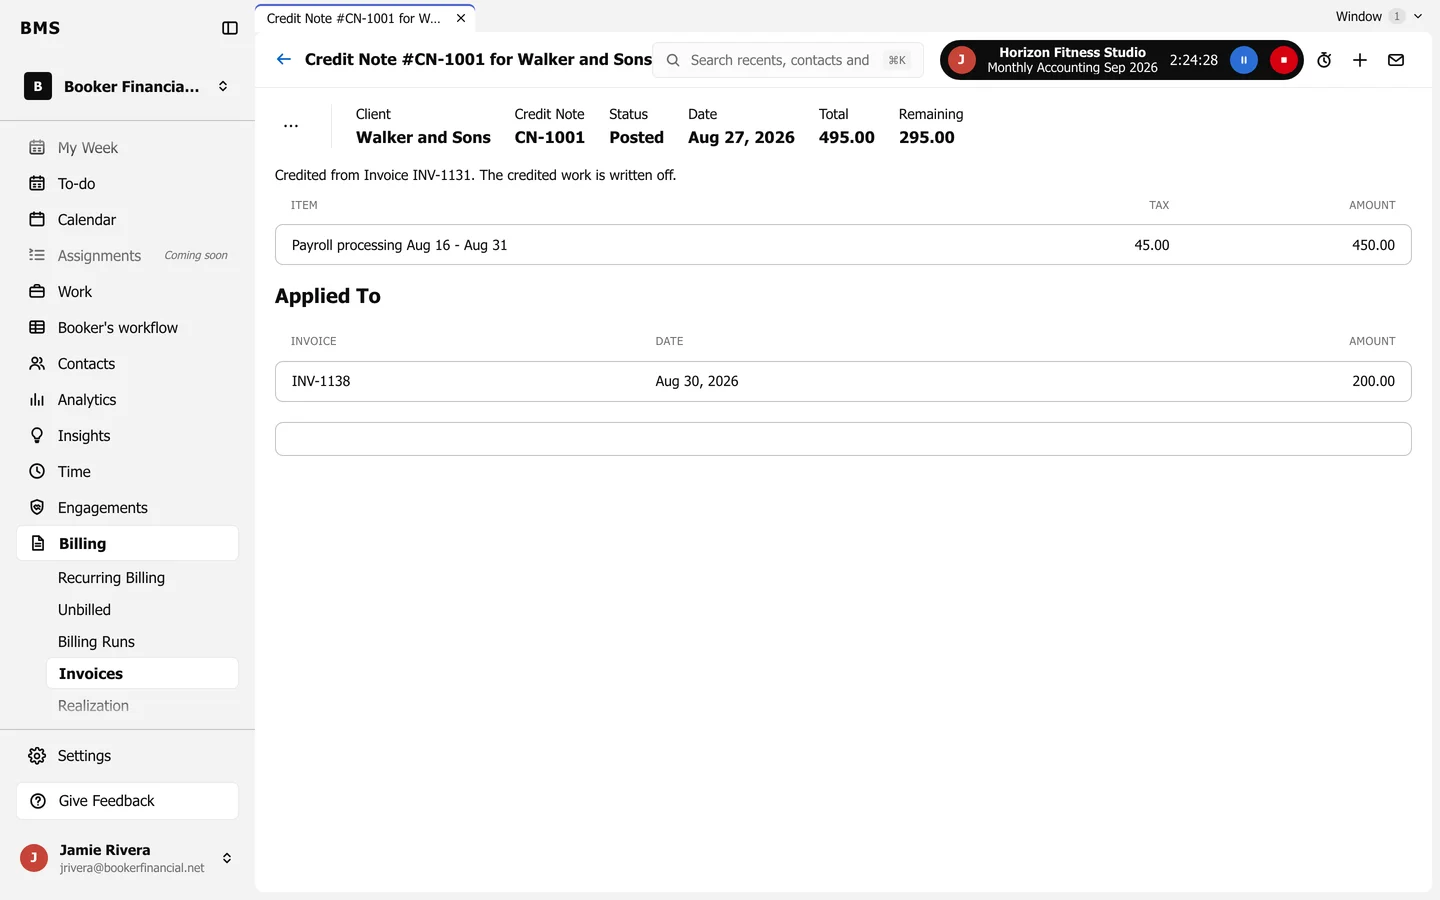Open applied invoice INV-1138 row
Image resolution: width=1440 pixels, height=900 pixels.
843,381
